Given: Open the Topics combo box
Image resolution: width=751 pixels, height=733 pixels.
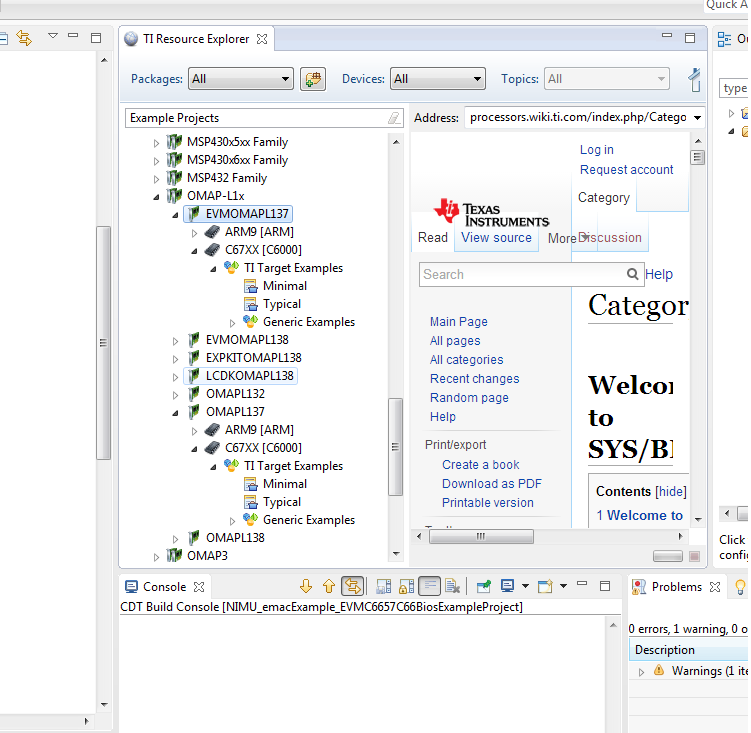Looking at the screenshot, I should (x=606, y=79).
